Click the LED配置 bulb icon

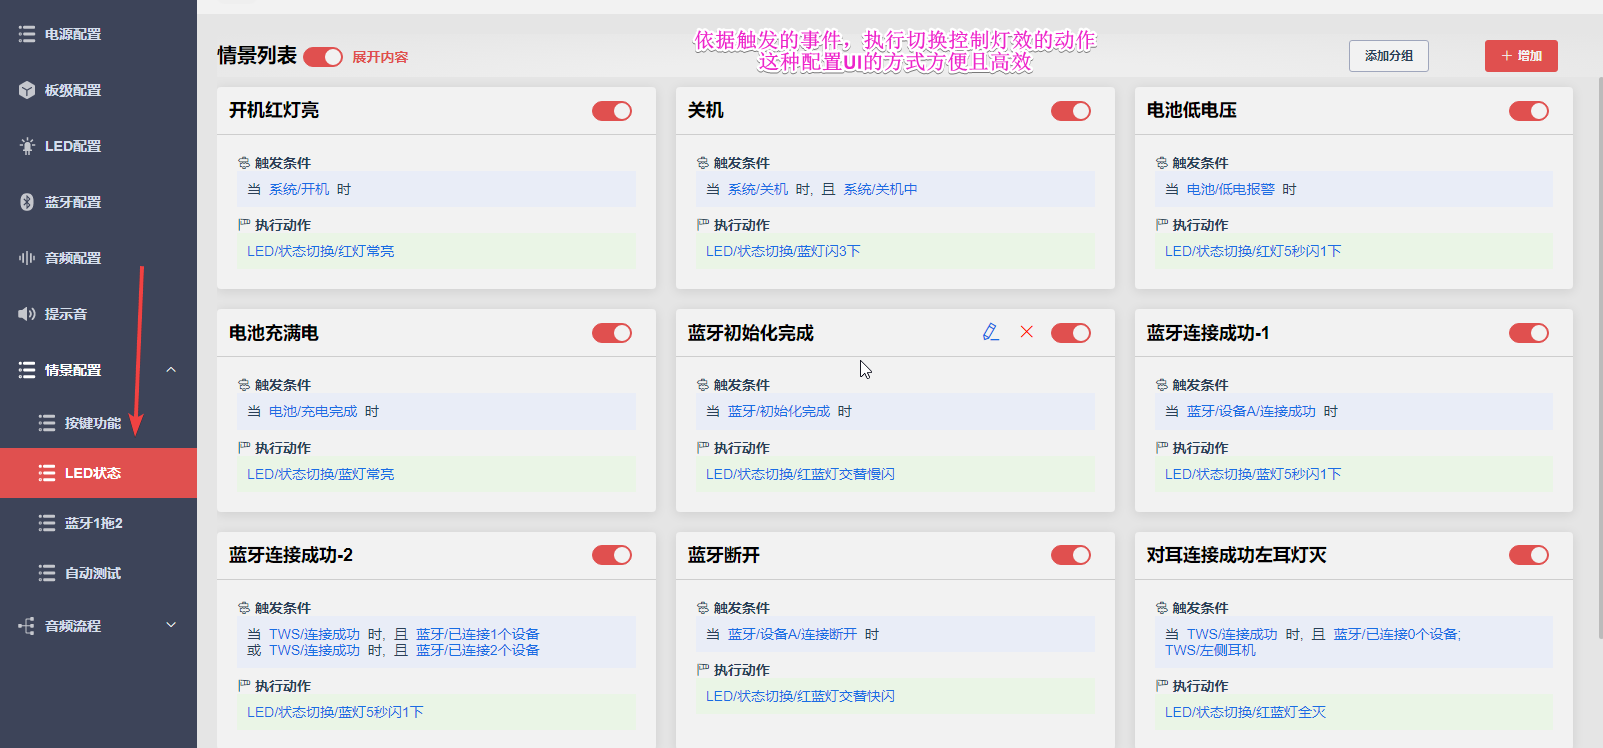pyautogui.click(x=27, y=146)
